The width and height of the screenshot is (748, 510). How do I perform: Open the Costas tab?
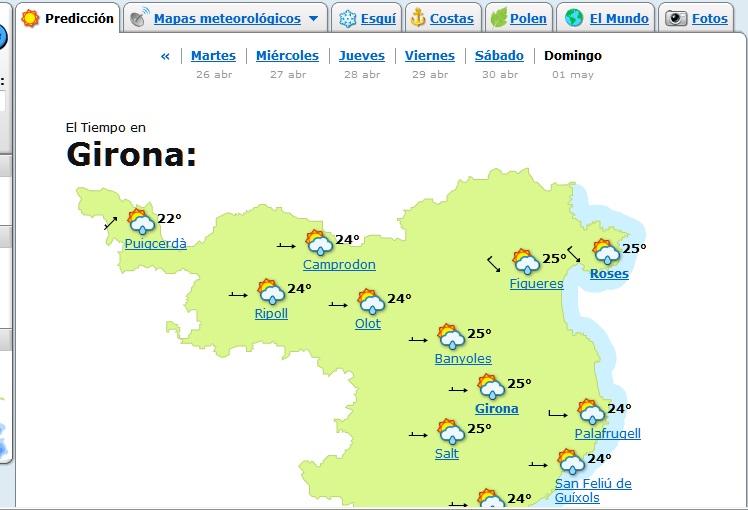tap(441, 19)
